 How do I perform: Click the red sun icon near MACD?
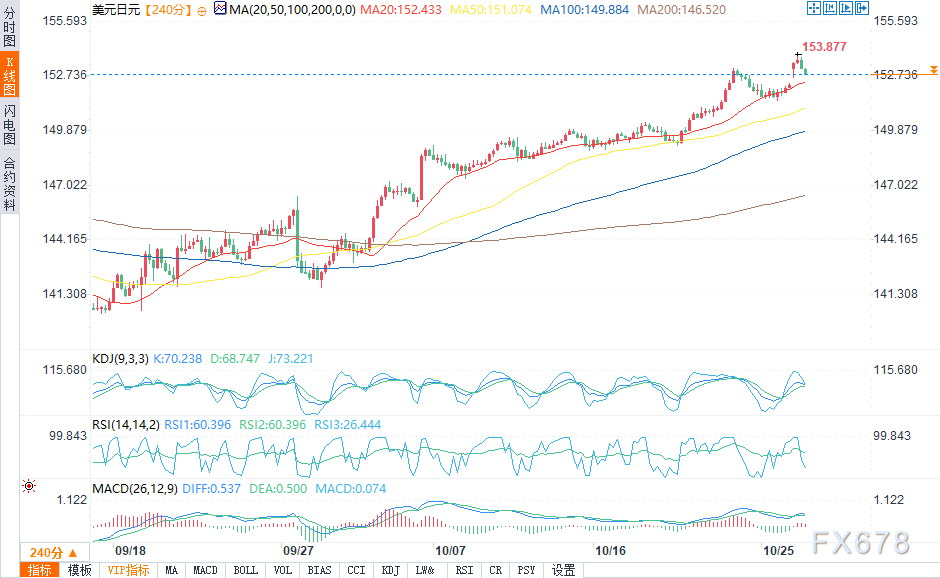coord(29,486)
